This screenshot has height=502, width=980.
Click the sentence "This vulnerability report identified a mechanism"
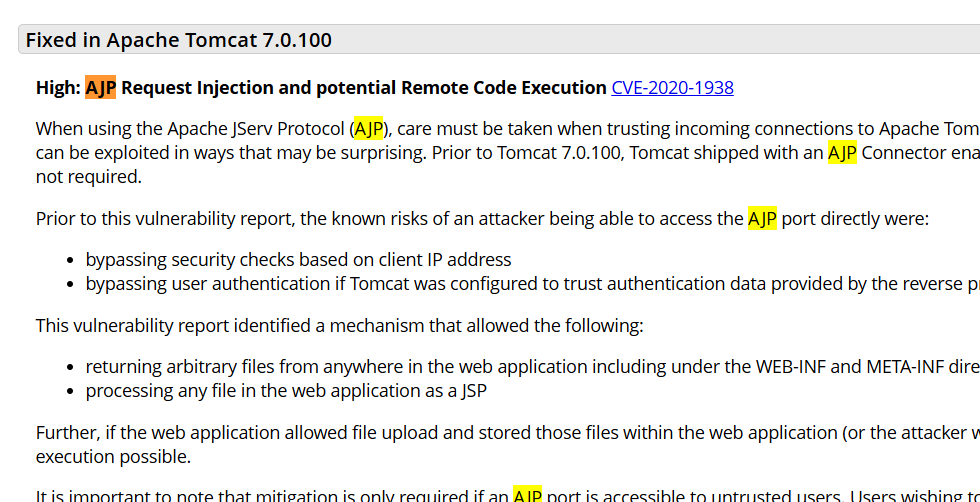tap(340, 325)
